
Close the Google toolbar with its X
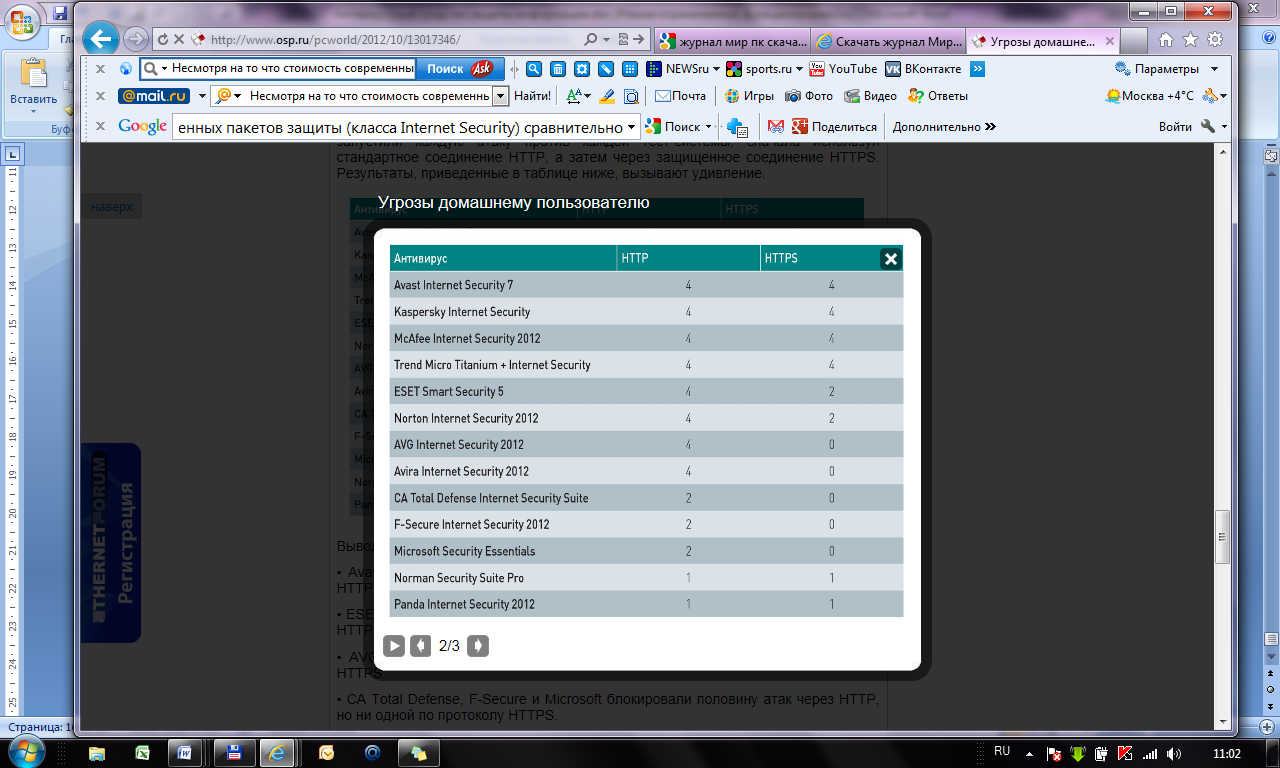100,127
